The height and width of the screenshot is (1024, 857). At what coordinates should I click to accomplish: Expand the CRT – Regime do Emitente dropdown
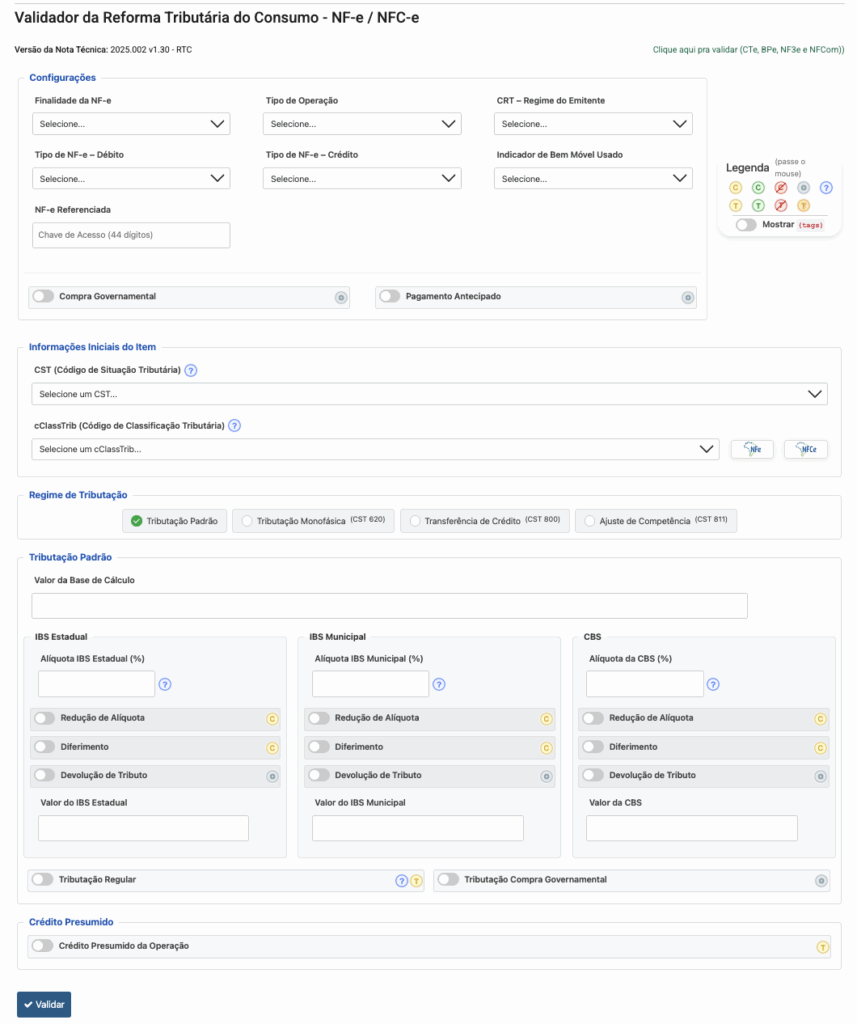click(593, 124)
